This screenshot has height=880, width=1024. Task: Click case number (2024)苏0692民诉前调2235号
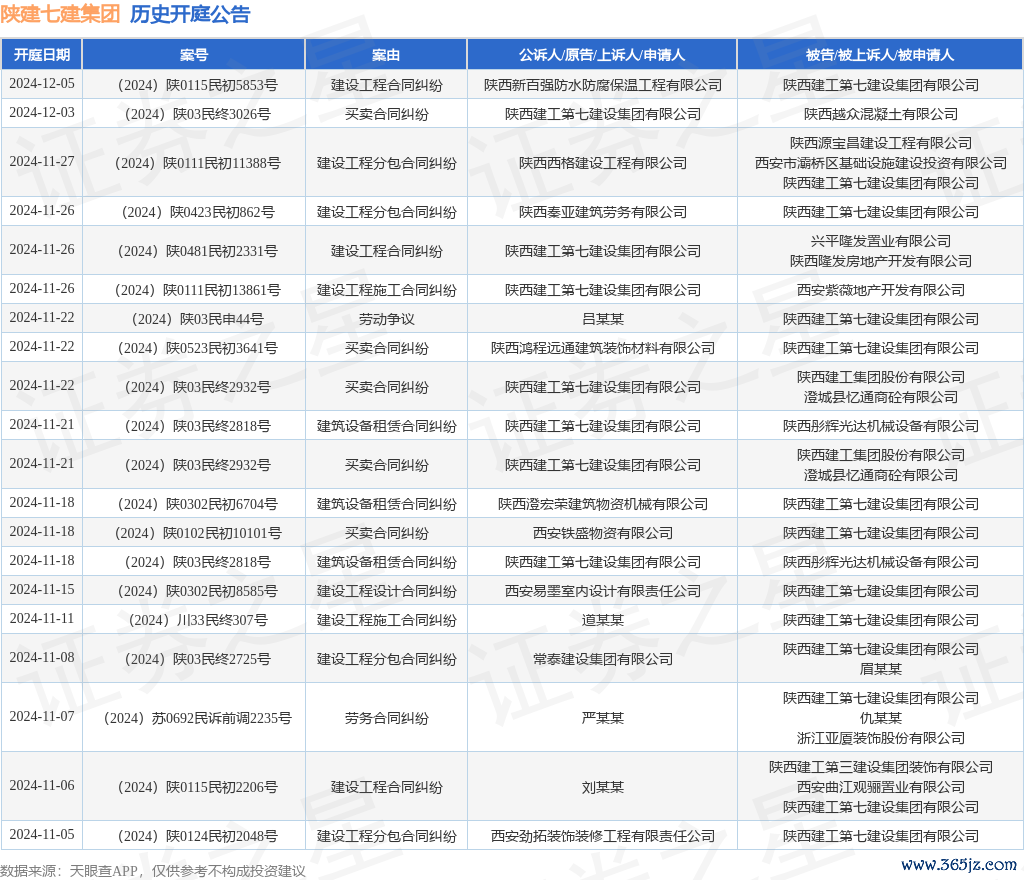pos(197,719)
